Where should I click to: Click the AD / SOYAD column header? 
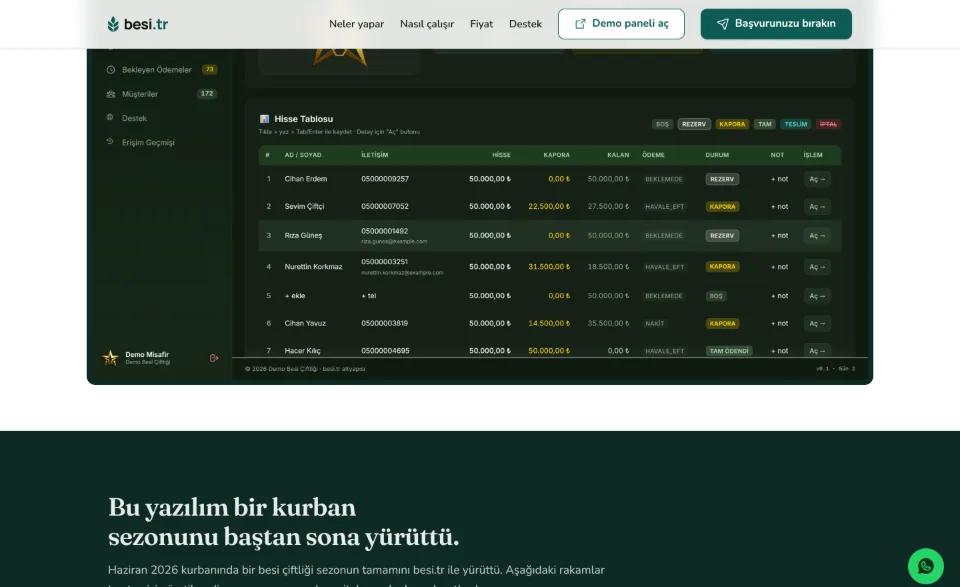pyautogui.click(x=303, y=155)
